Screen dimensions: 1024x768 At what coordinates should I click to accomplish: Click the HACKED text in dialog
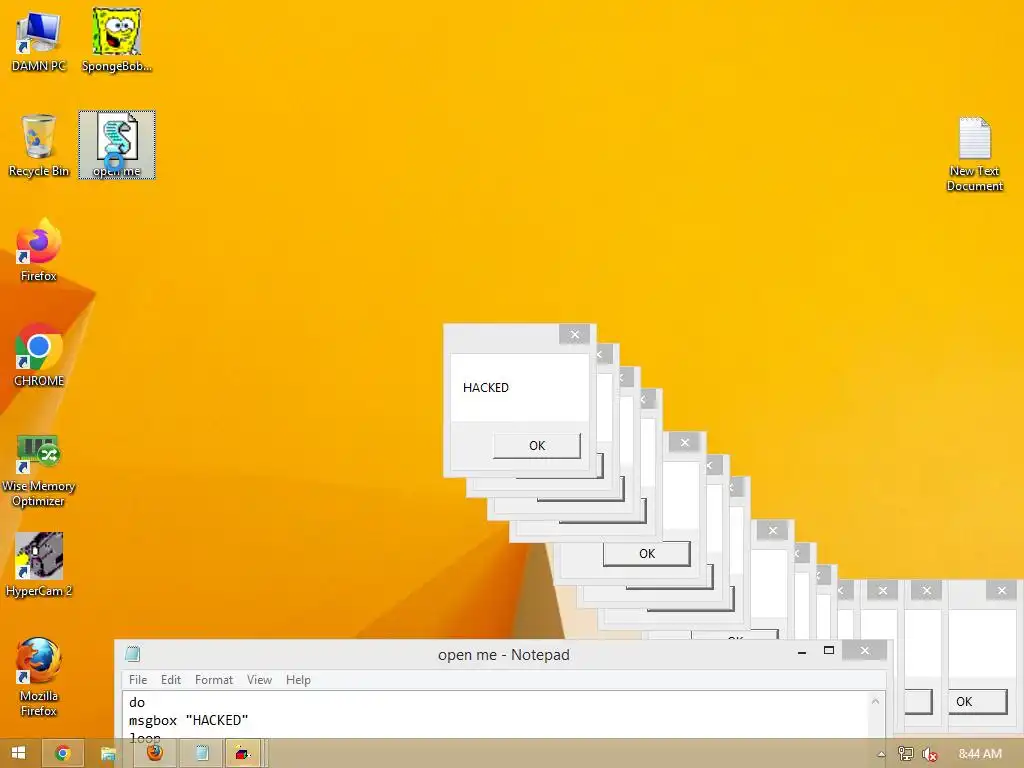click(x=486, y=387)
